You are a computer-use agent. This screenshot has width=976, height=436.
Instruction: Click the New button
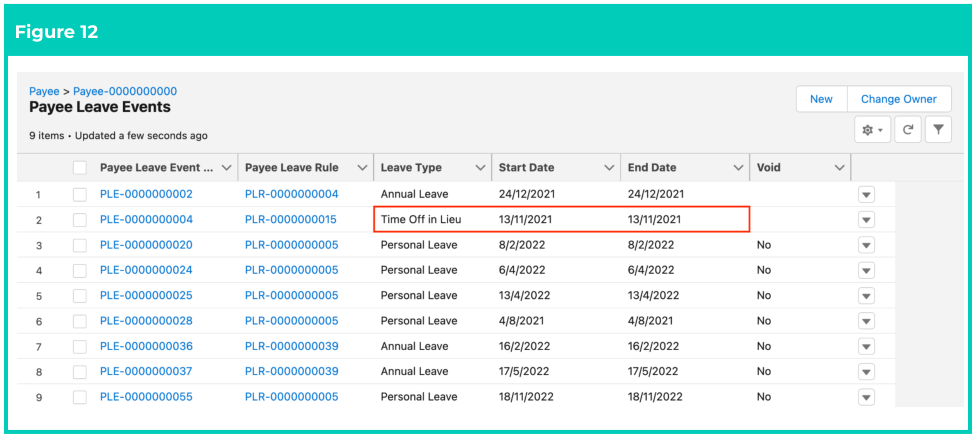821,99
